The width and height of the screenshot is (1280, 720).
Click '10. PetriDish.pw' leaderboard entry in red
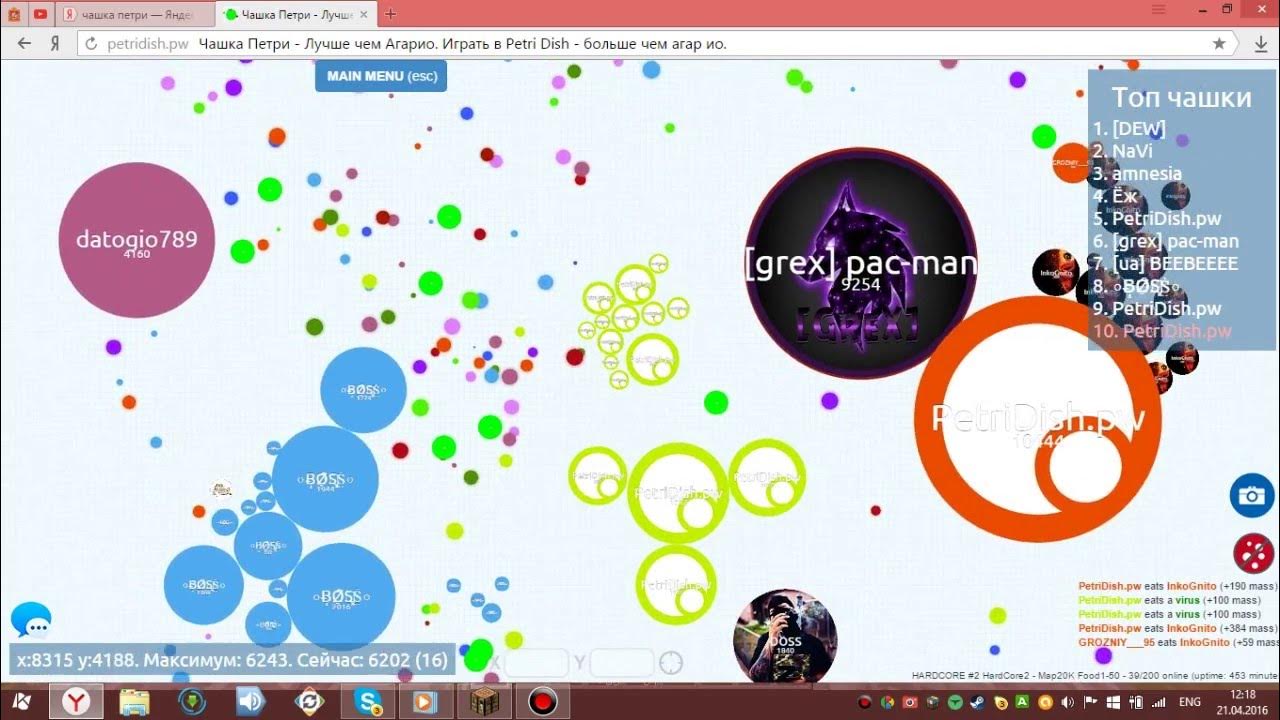click(1162, 331)
